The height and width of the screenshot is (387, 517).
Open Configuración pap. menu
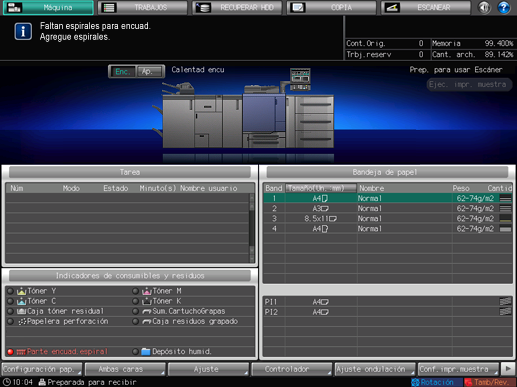click(42, 369)
